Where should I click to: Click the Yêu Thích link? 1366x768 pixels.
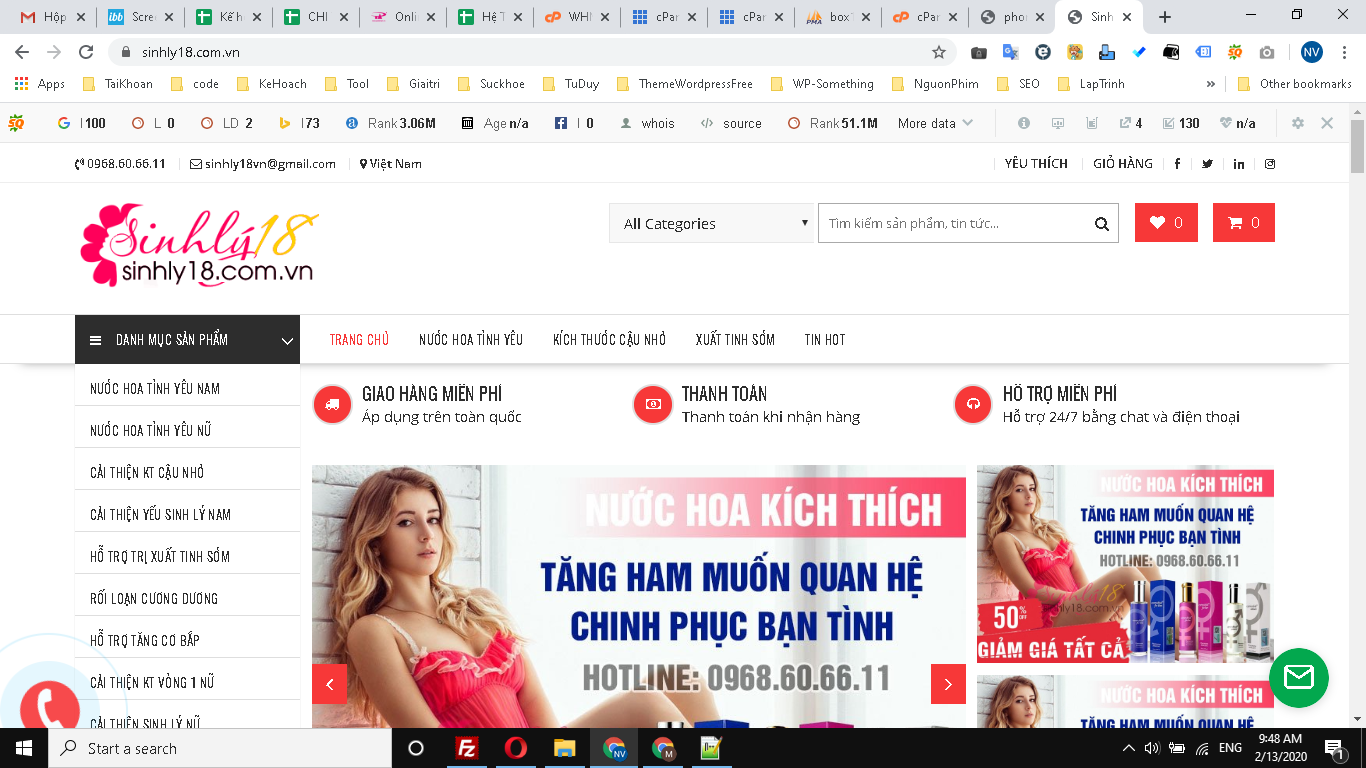(x=1036, y=164)
